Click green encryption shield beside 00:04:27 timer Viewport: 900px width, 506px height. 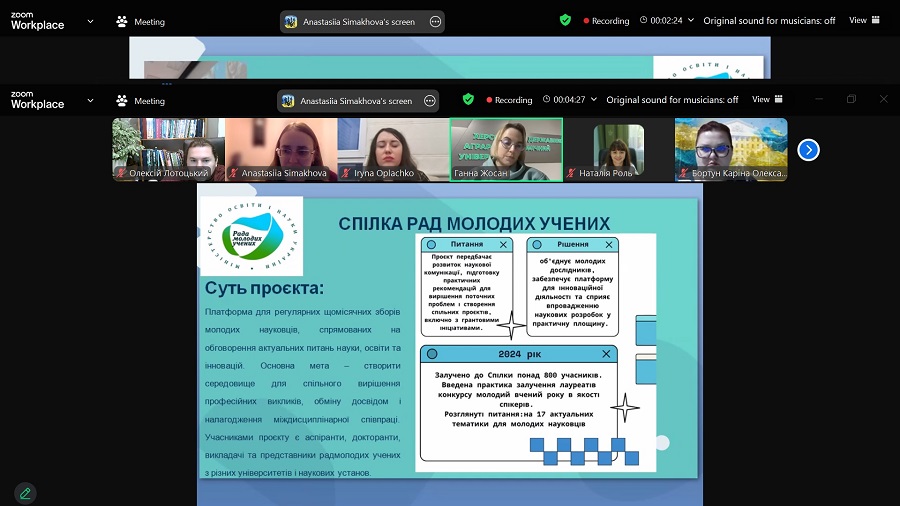pos(468,100)
